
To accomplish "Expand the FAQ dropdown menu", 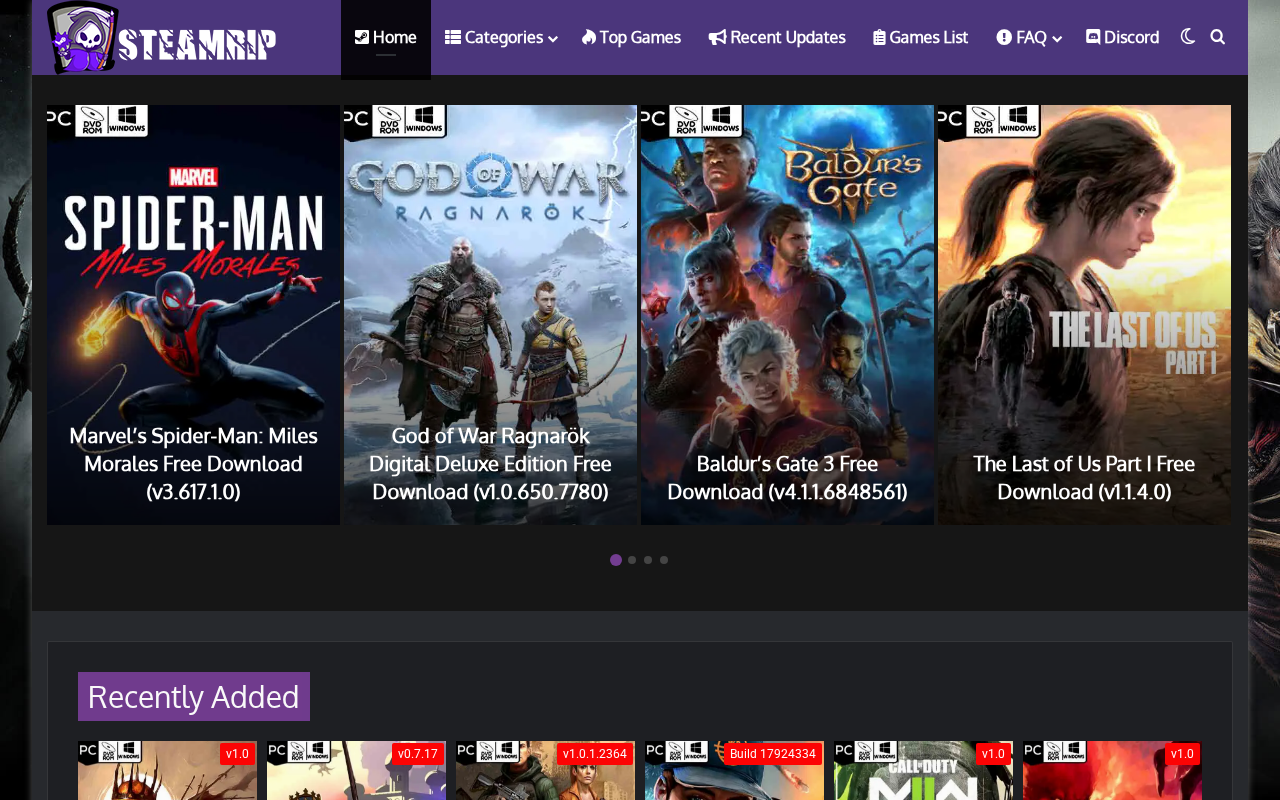I will tap(1028, 38).
